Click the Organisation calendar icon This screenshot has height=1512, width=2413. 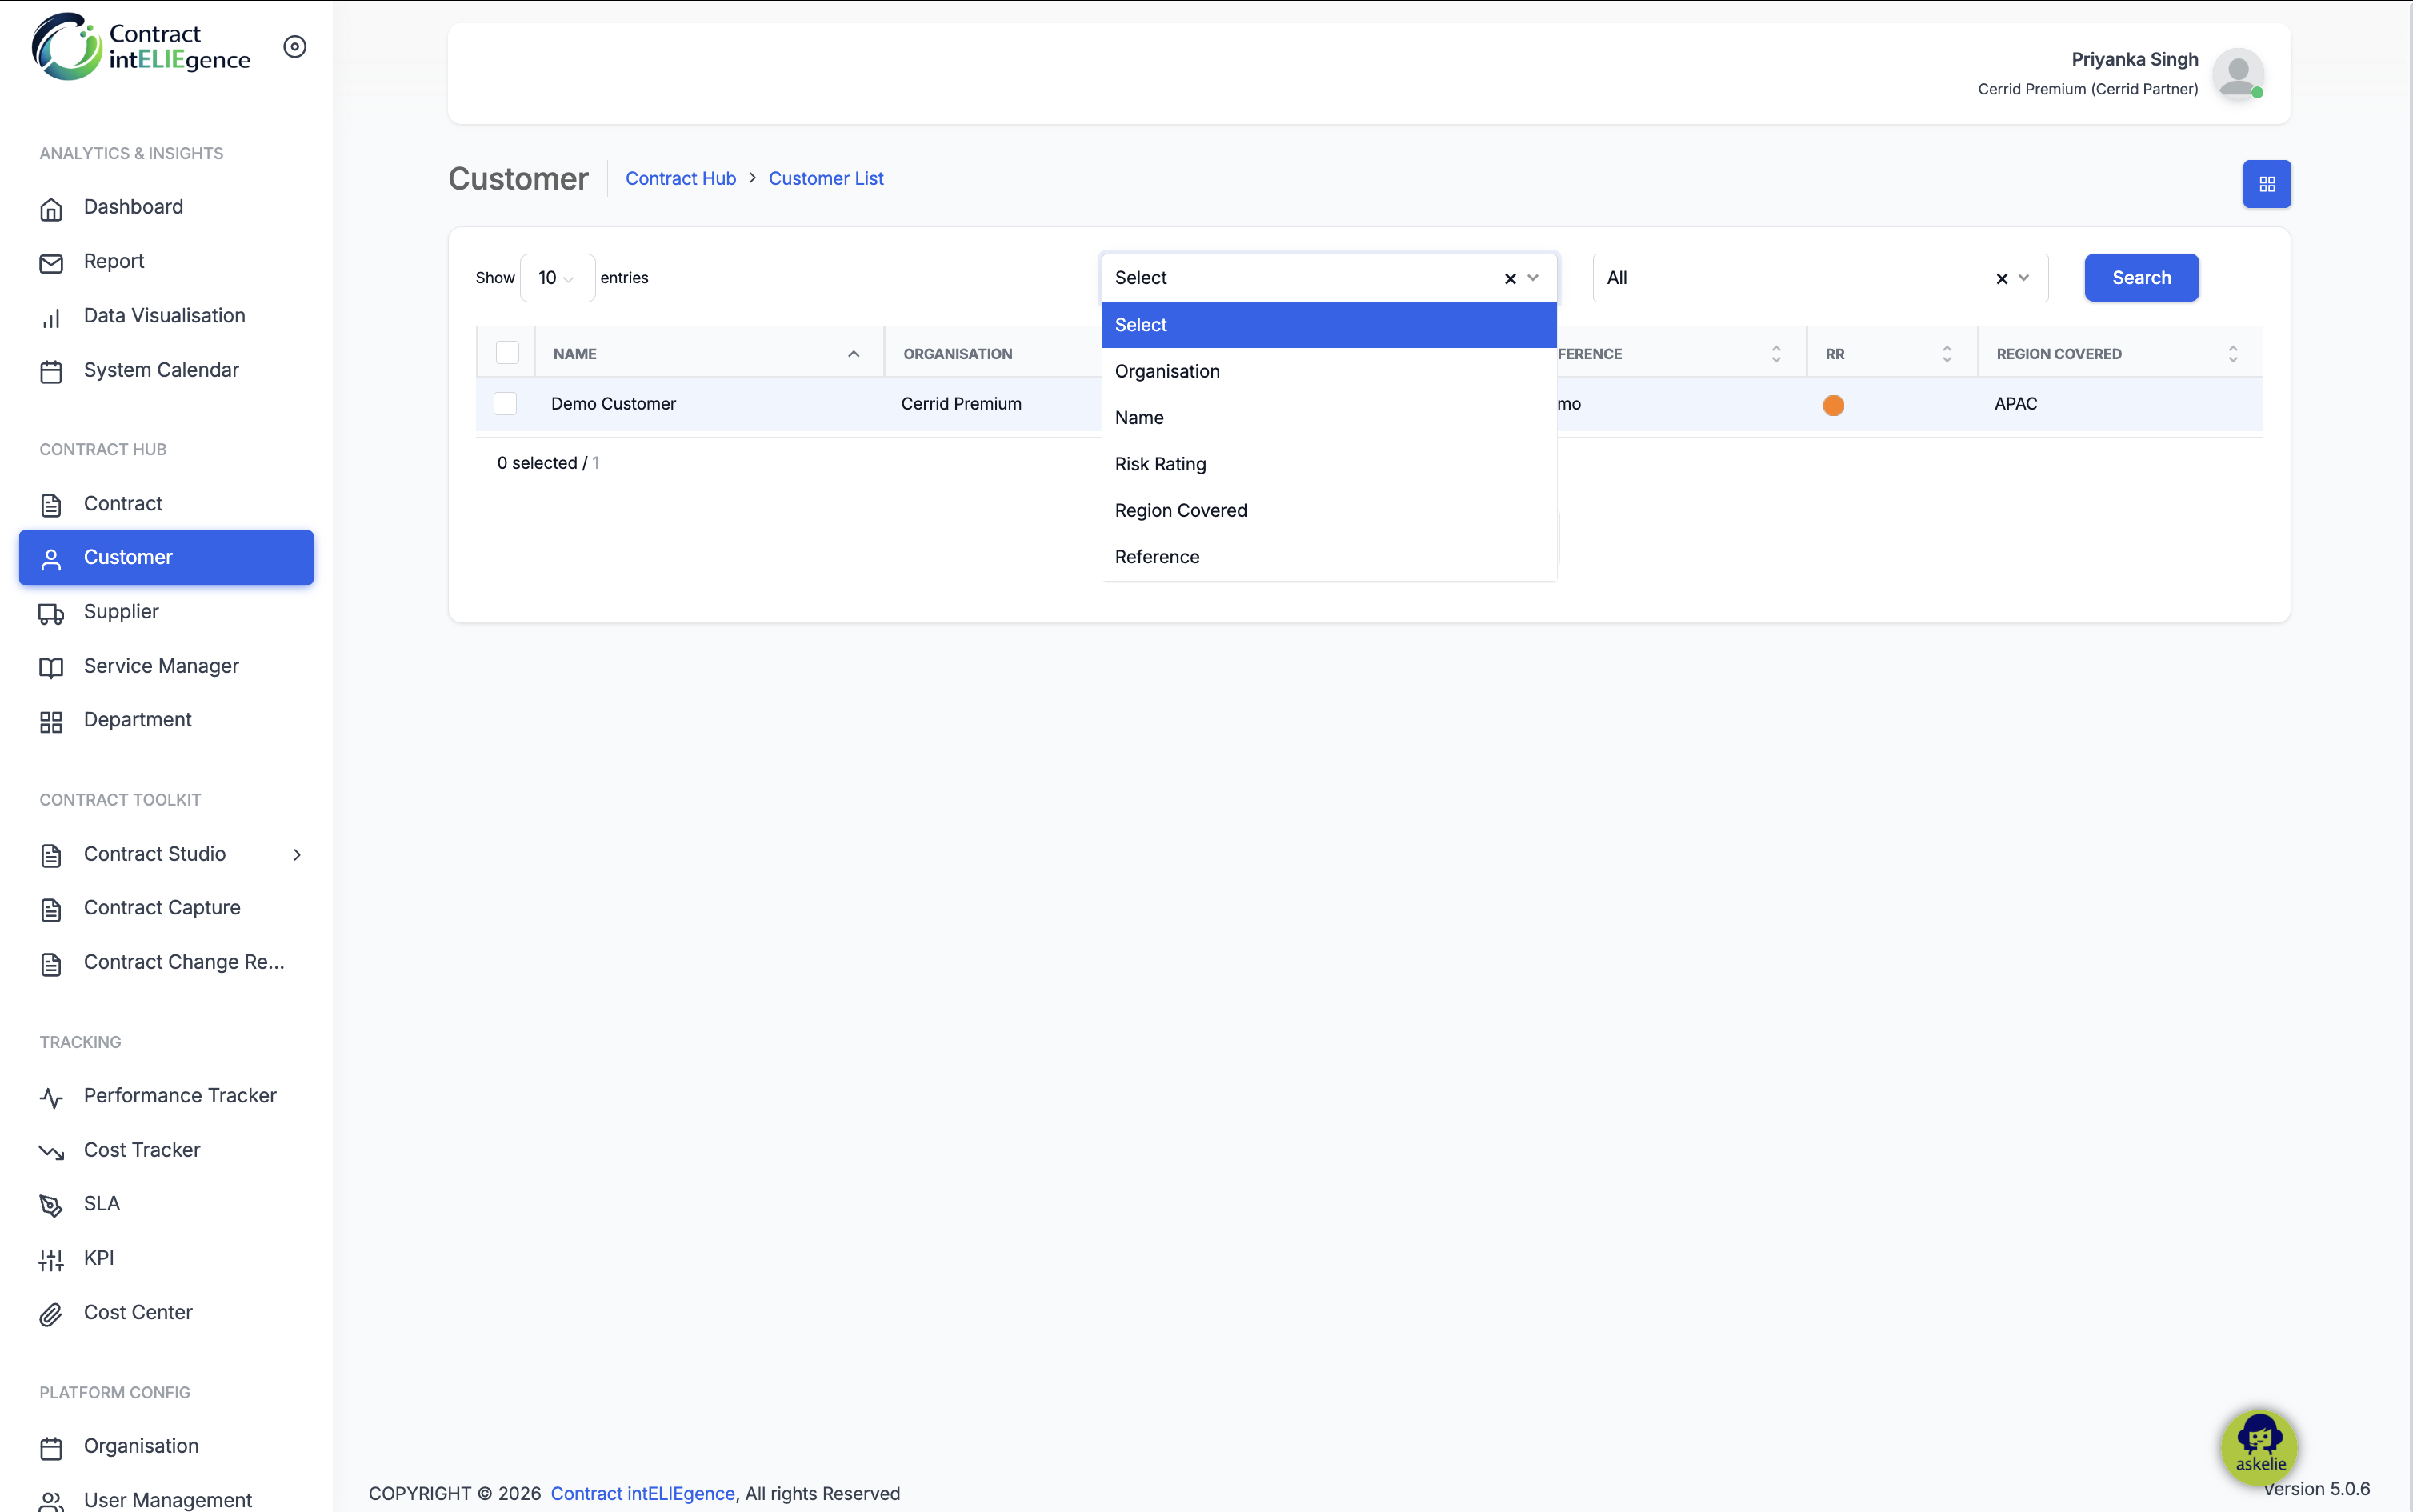pos(51,1447)
